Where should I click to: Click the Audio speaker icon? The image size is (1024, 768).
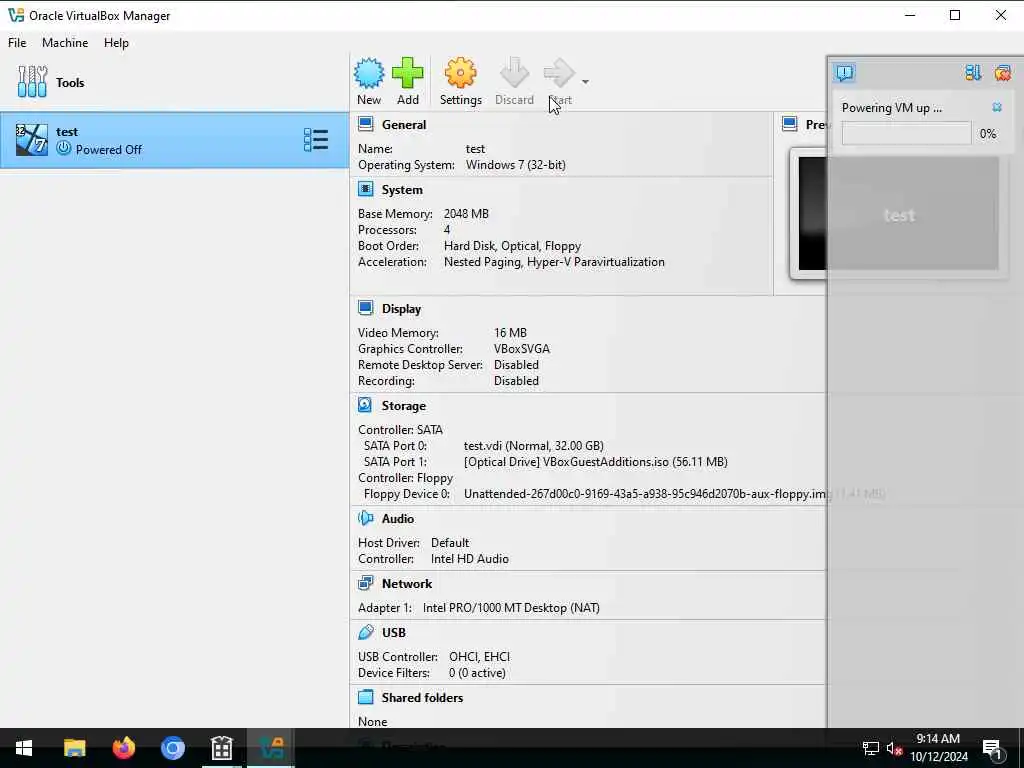coord(366,518)
